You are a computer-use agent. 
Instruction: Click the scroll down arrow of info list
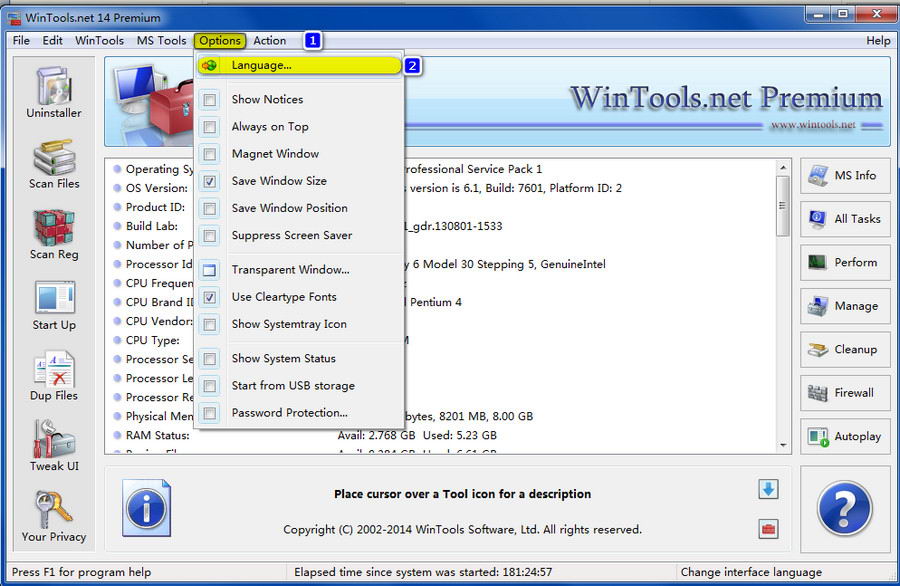tap(783, 445)
